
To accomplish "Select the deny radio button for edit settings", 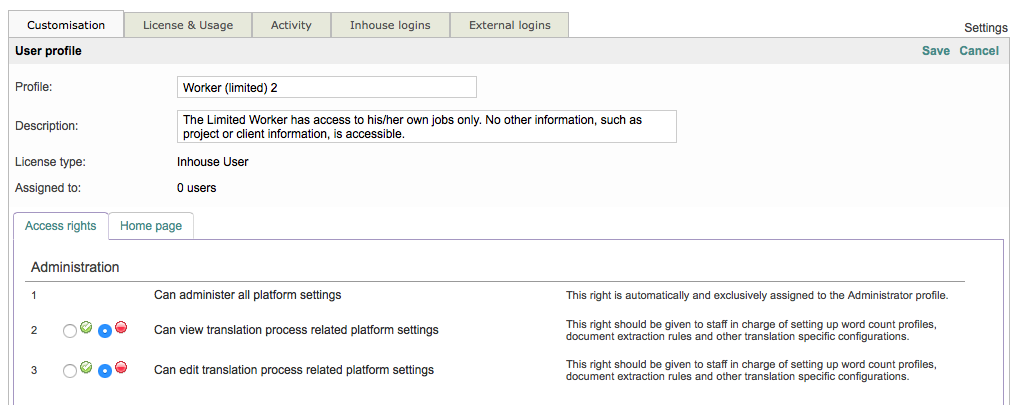I will (105, 371).
